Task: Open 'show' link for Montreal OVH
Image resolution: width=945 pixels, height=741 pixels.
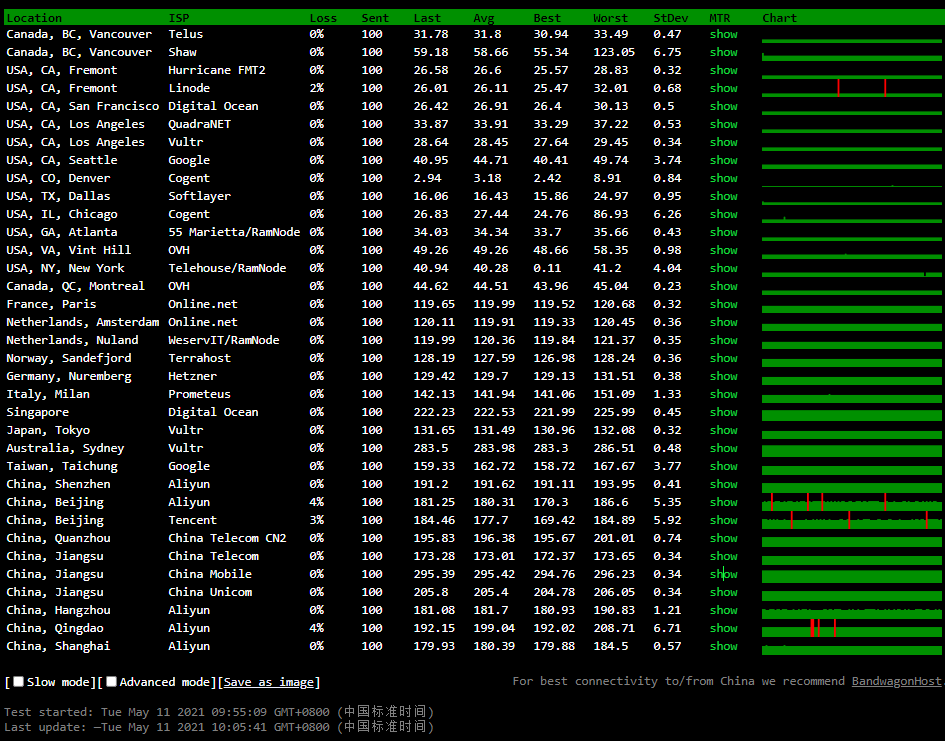Action: pos(723,286)
